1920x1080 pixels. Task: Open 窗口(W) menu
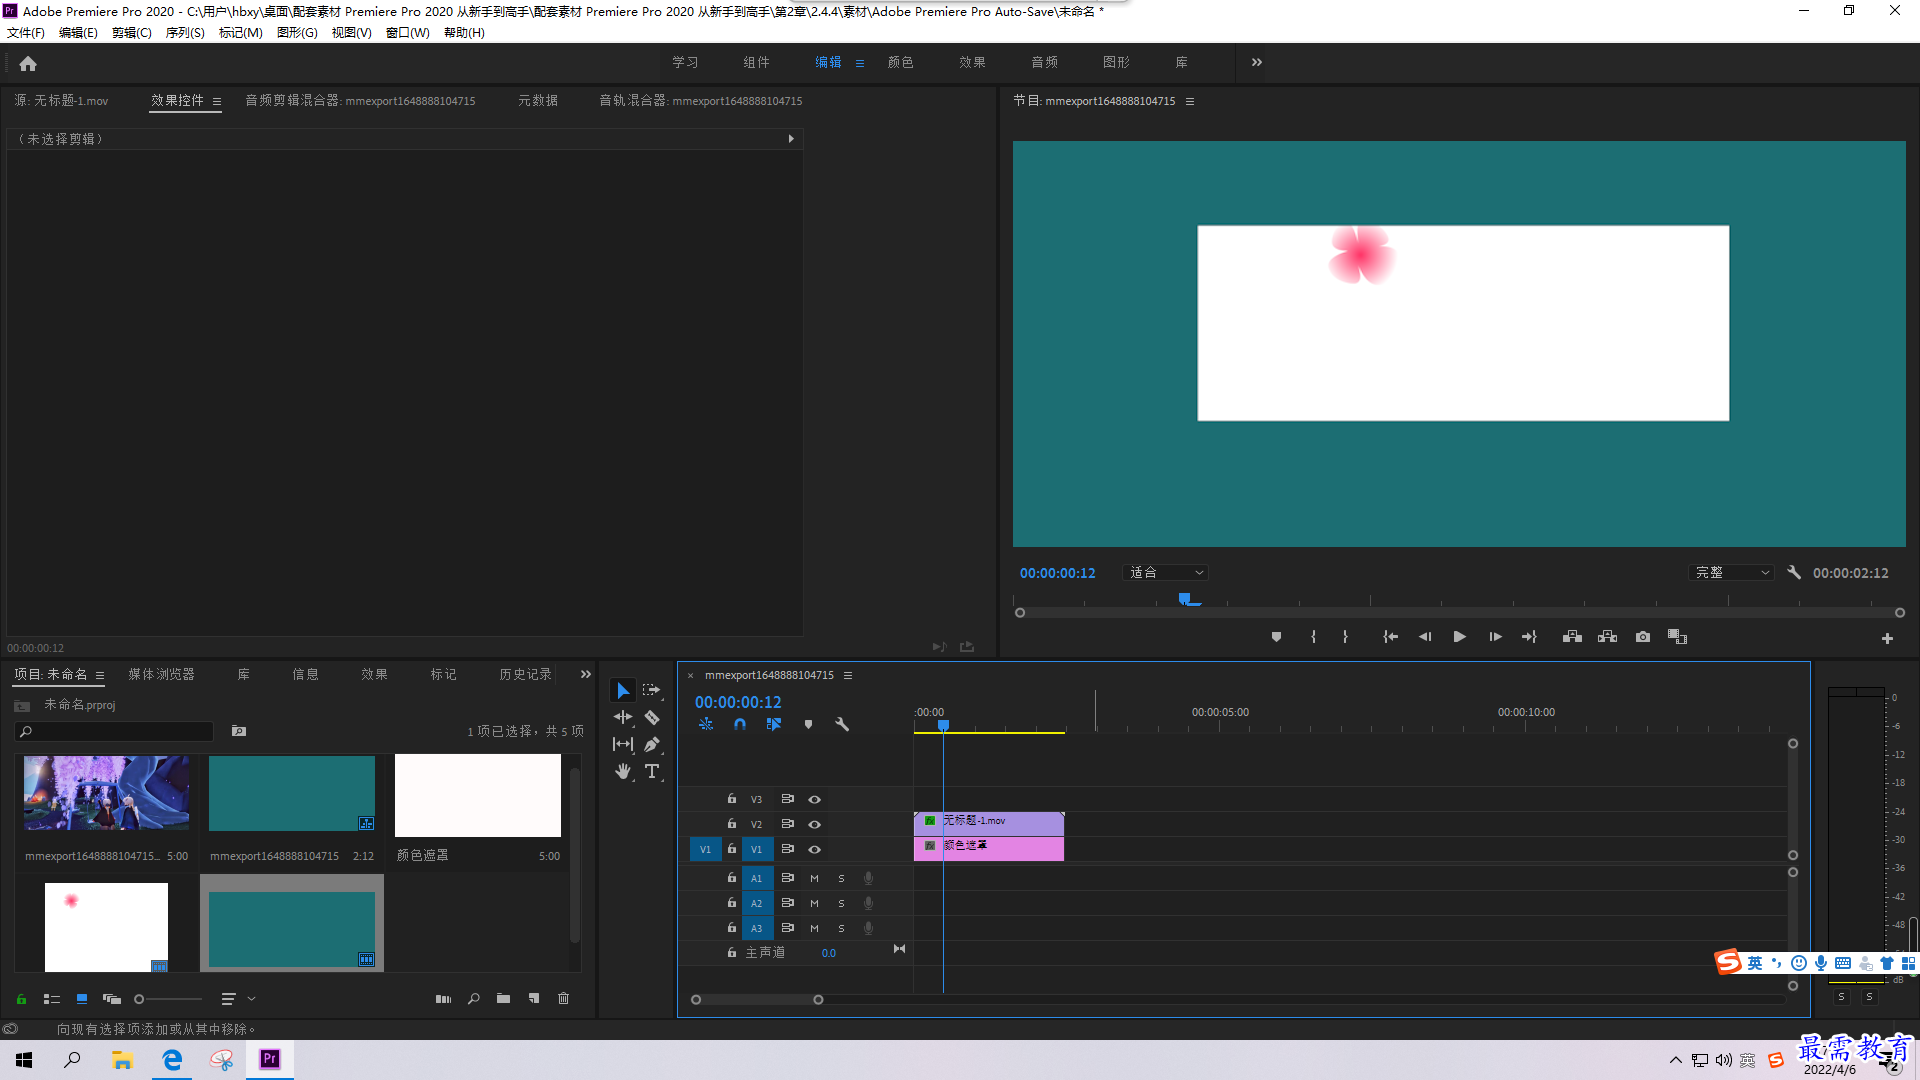click(x=408, y=33)
